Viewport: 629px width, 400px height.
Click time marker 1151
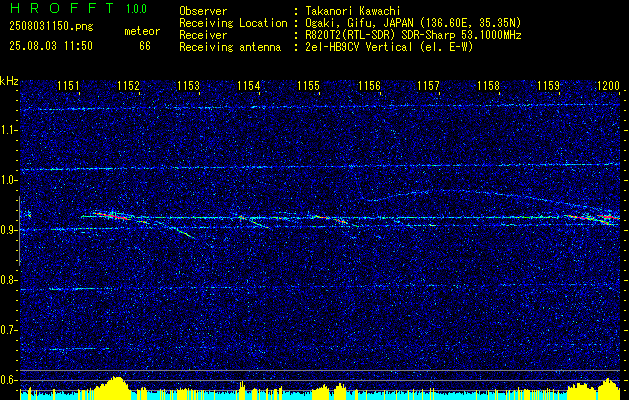point(68,85)
